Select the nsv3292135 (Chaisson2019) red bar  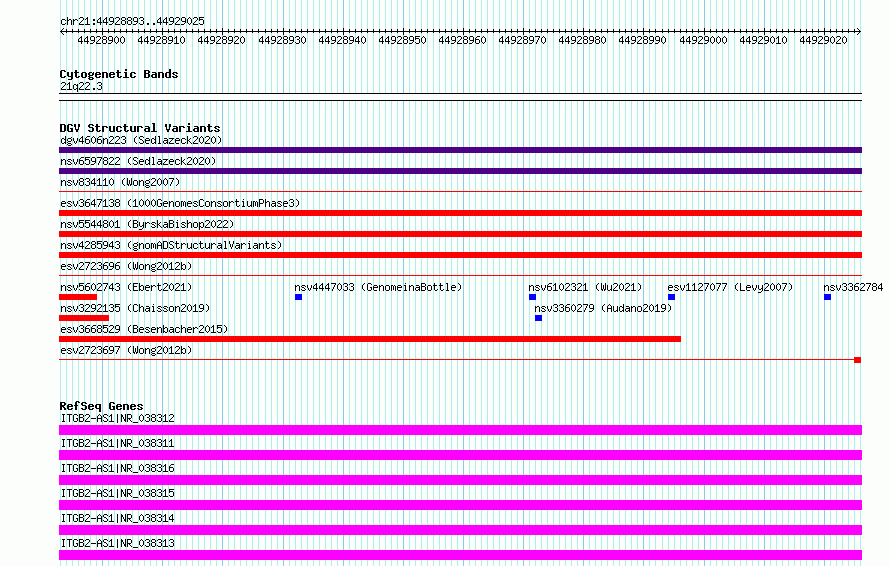[84, 318]
